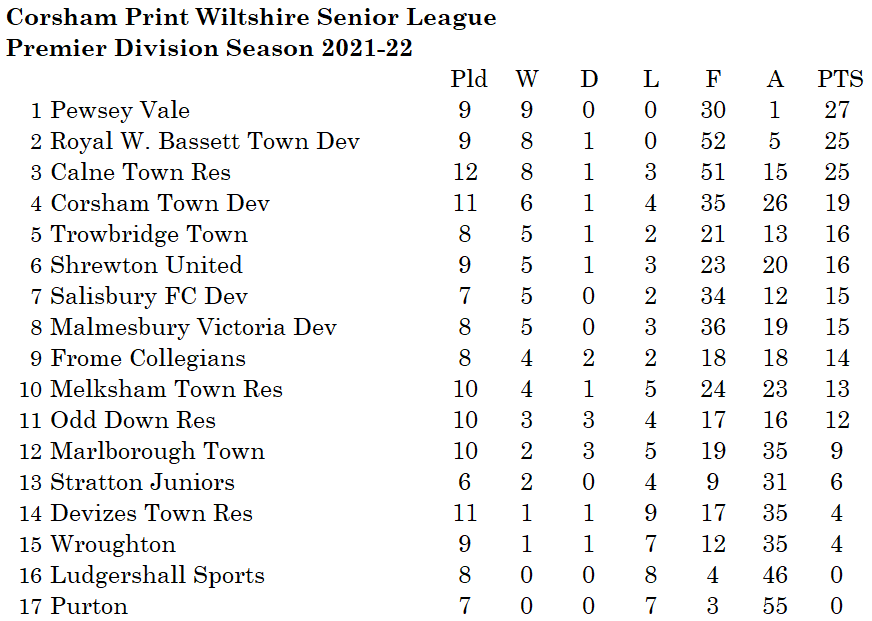The image size is (872, 621).
Task: Select Royal W. Bassett Town Dev row name
Action: (x=204, y=141)
